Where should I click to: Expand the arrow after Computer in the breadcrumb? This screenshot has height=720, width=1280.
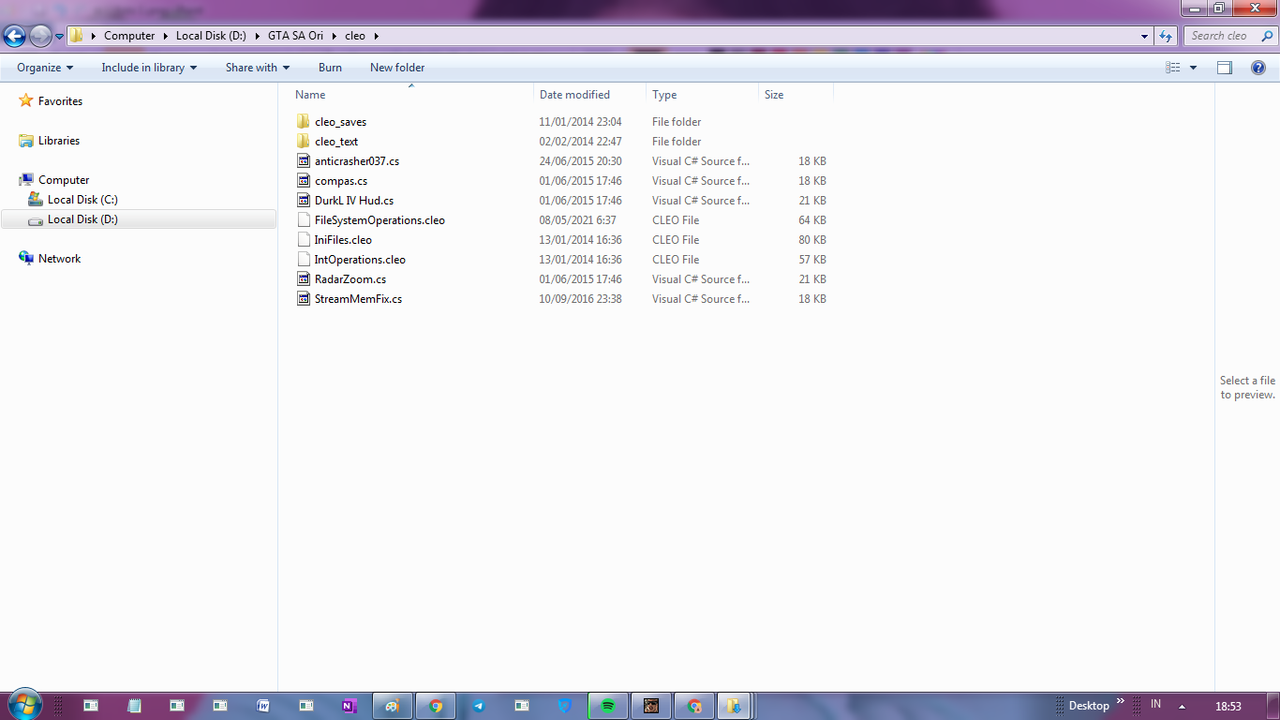click(x=166, y=36)
